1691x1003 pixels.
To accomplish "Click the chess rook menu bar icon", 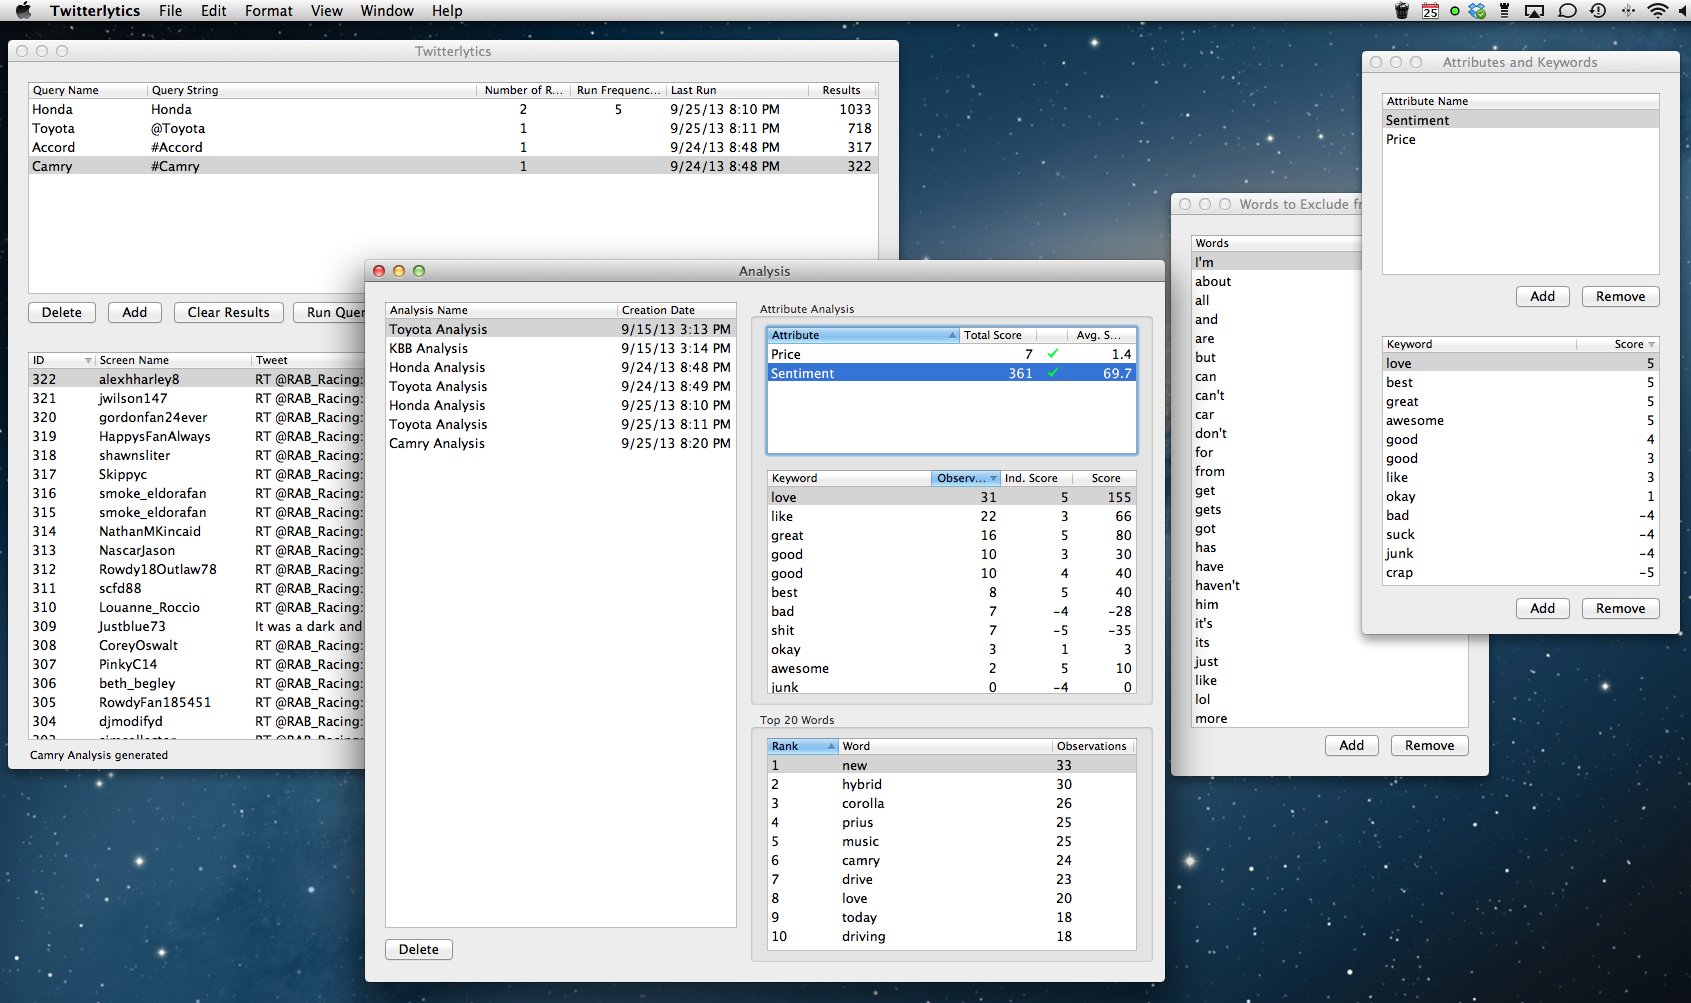I will pos(1505,11).
